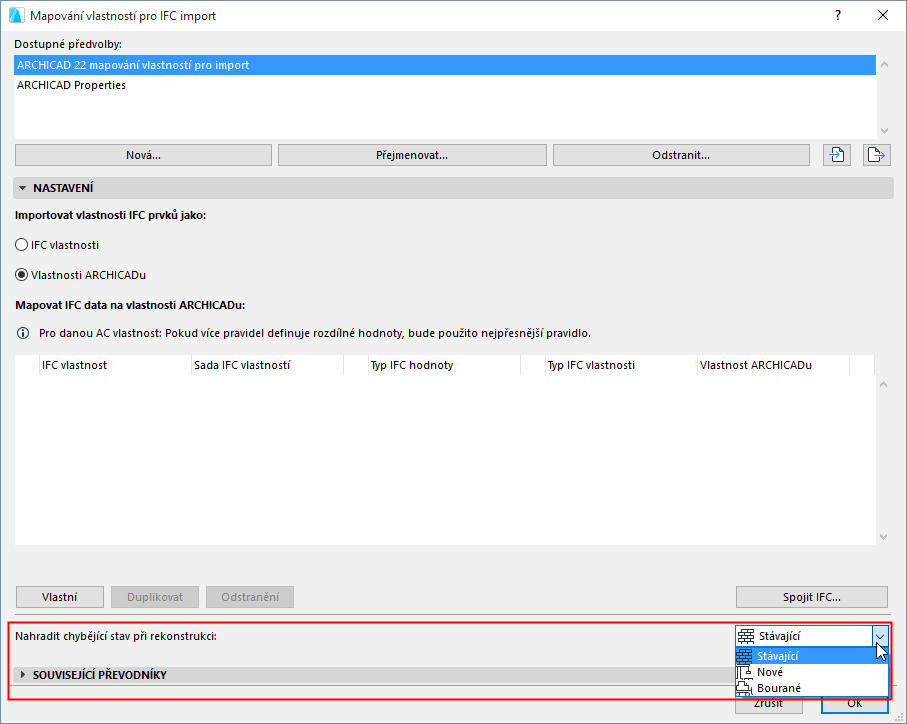Click the export preset icon button

coord(876,155)
